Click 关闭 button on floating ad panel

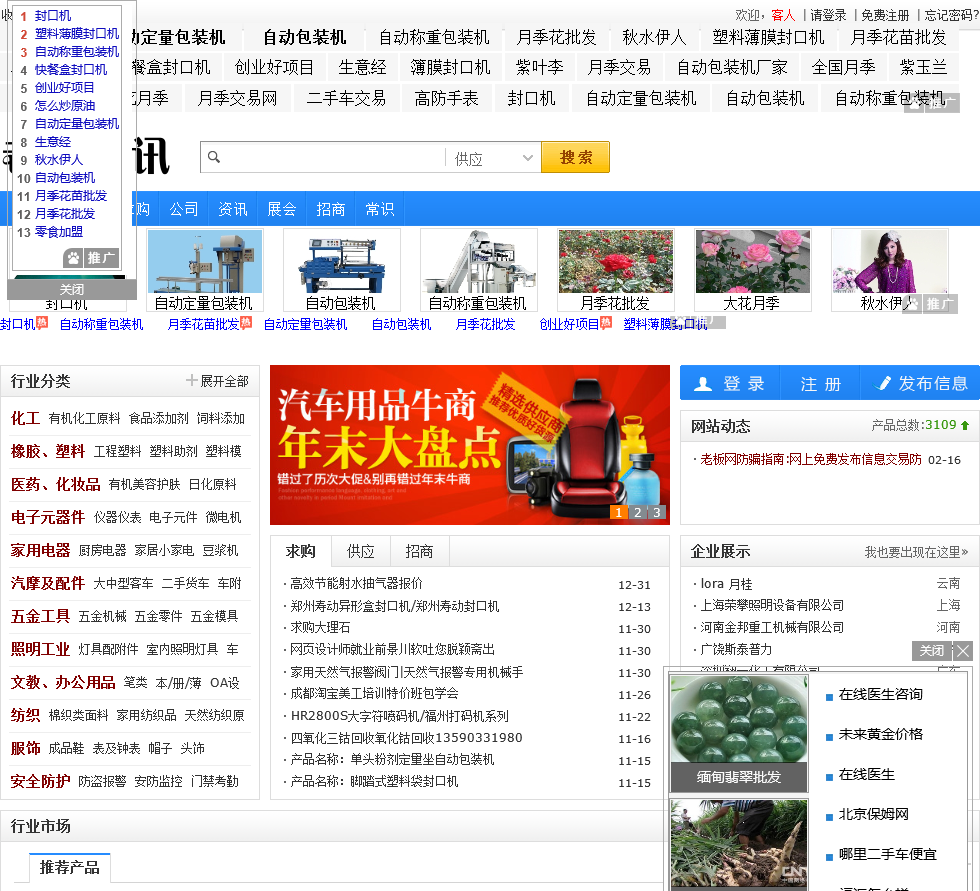(932, 650)
